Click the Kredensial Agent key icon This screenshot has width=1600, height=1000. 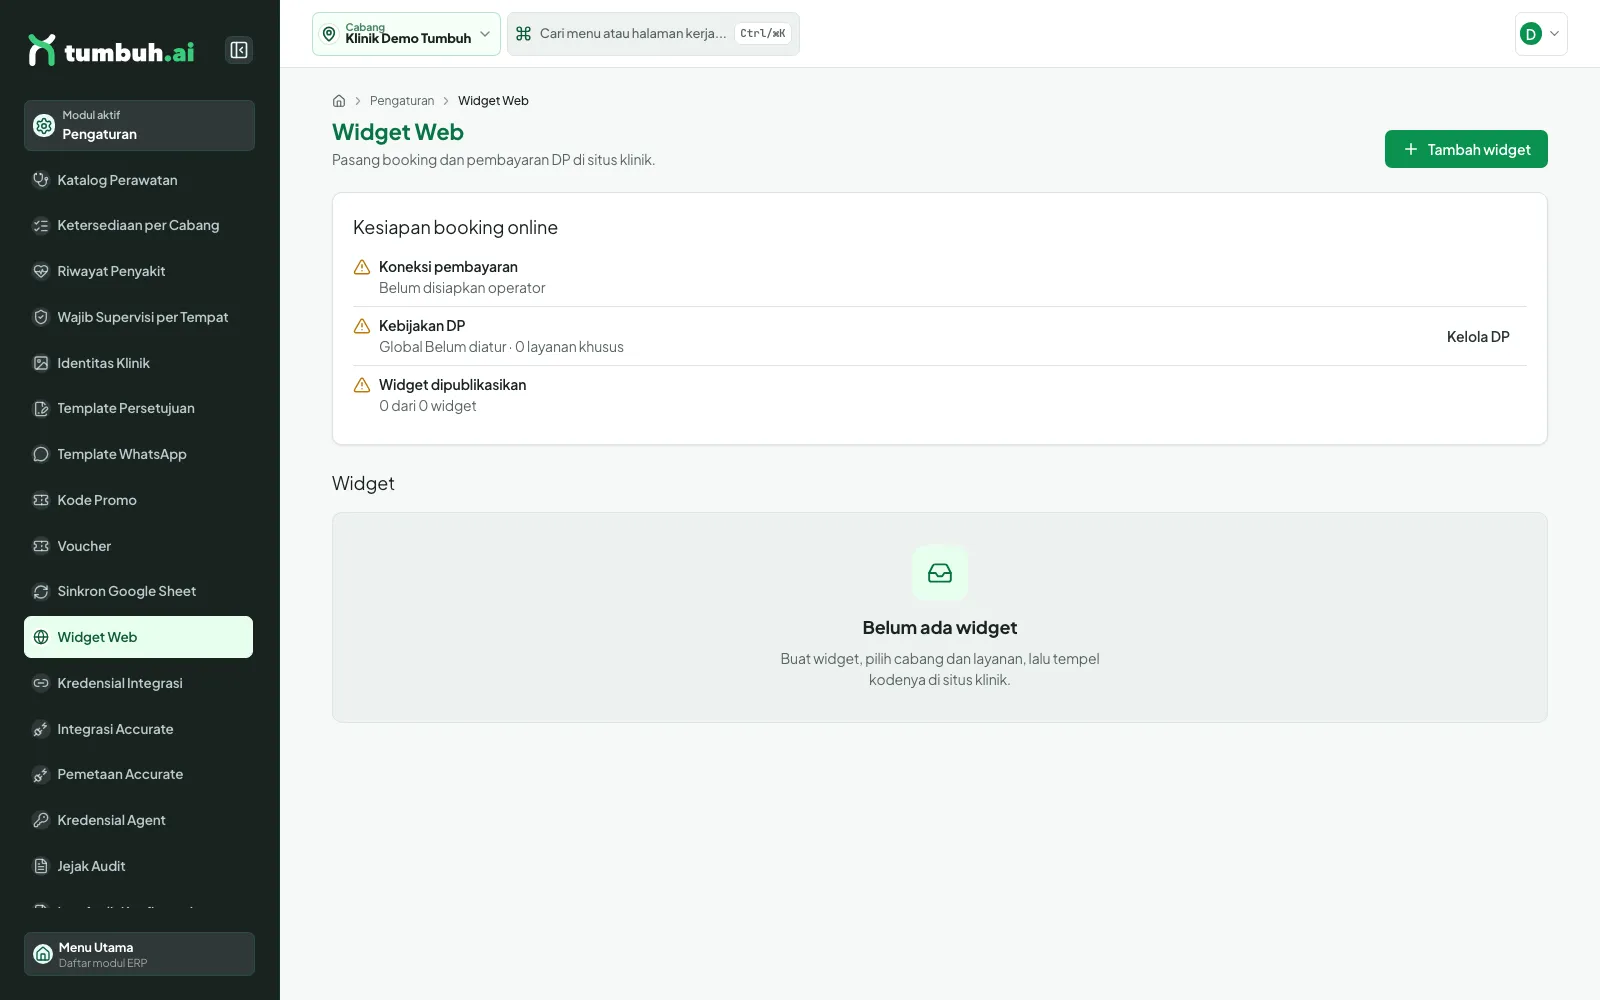[41, 820]
